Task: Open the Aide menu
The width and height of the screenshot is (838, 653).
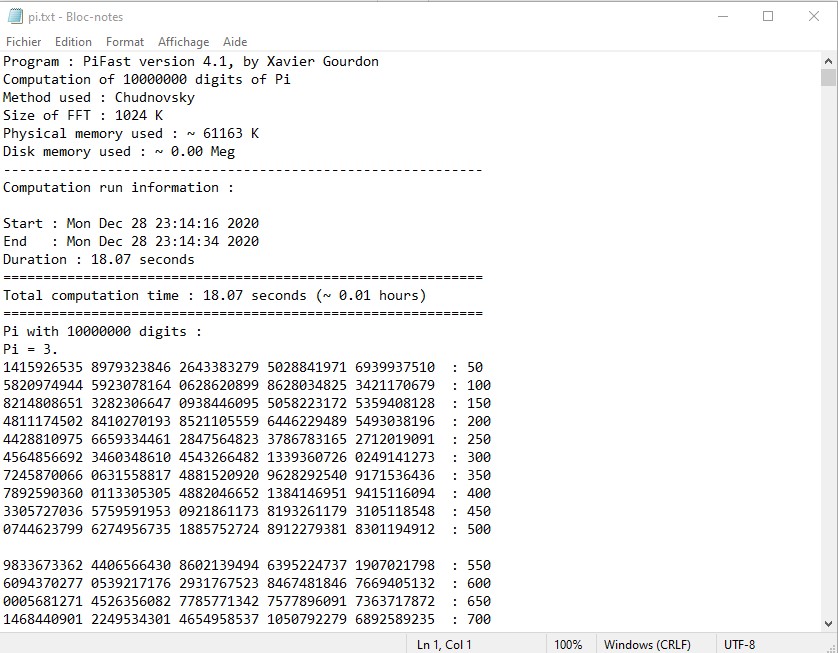Action: [235, 42]
